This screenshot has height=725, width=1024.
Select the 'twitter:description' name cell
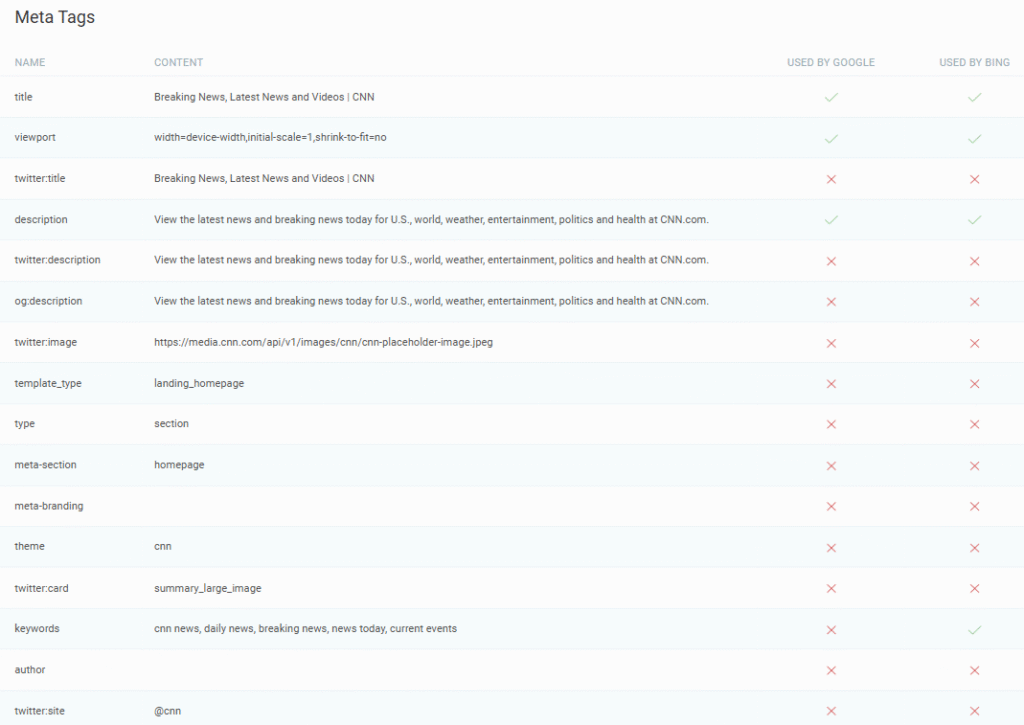57,260
